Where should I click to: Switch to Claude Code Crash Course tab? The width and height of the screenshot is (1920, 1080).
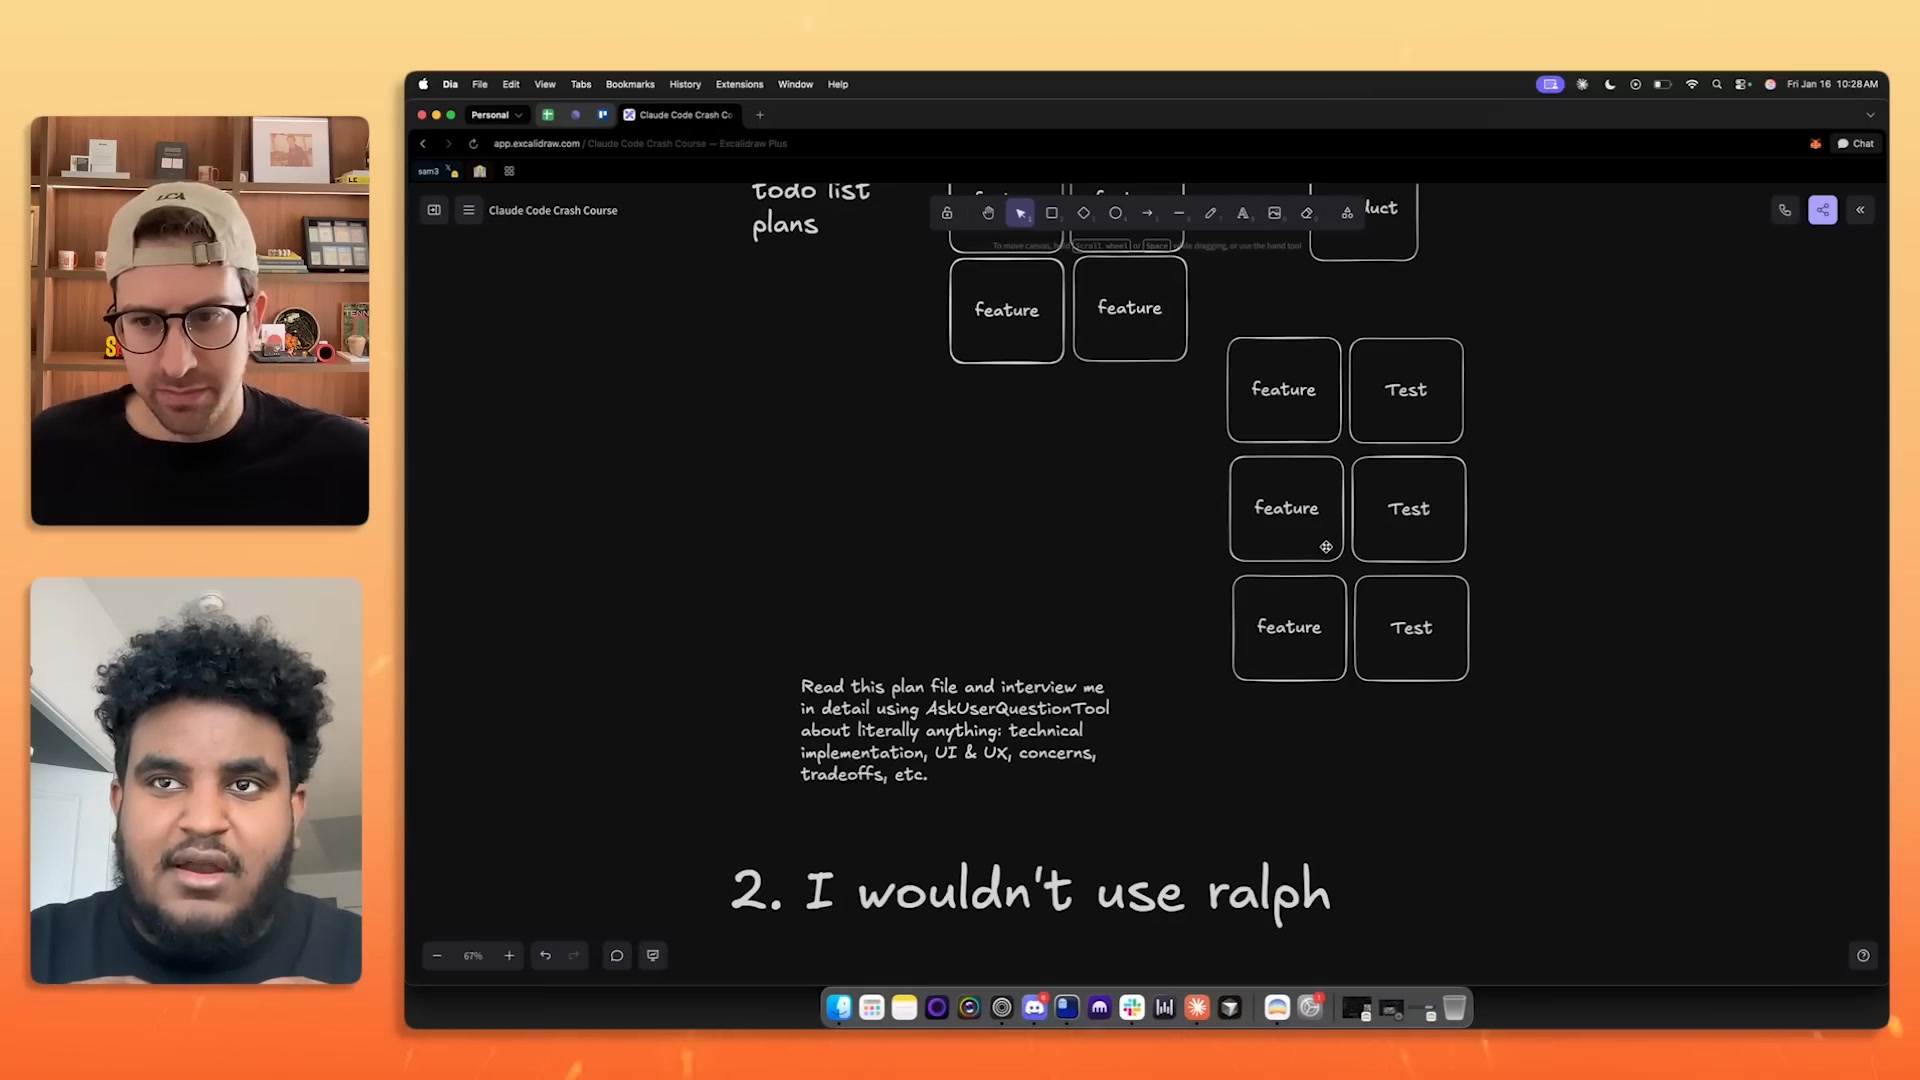(680, 115)
